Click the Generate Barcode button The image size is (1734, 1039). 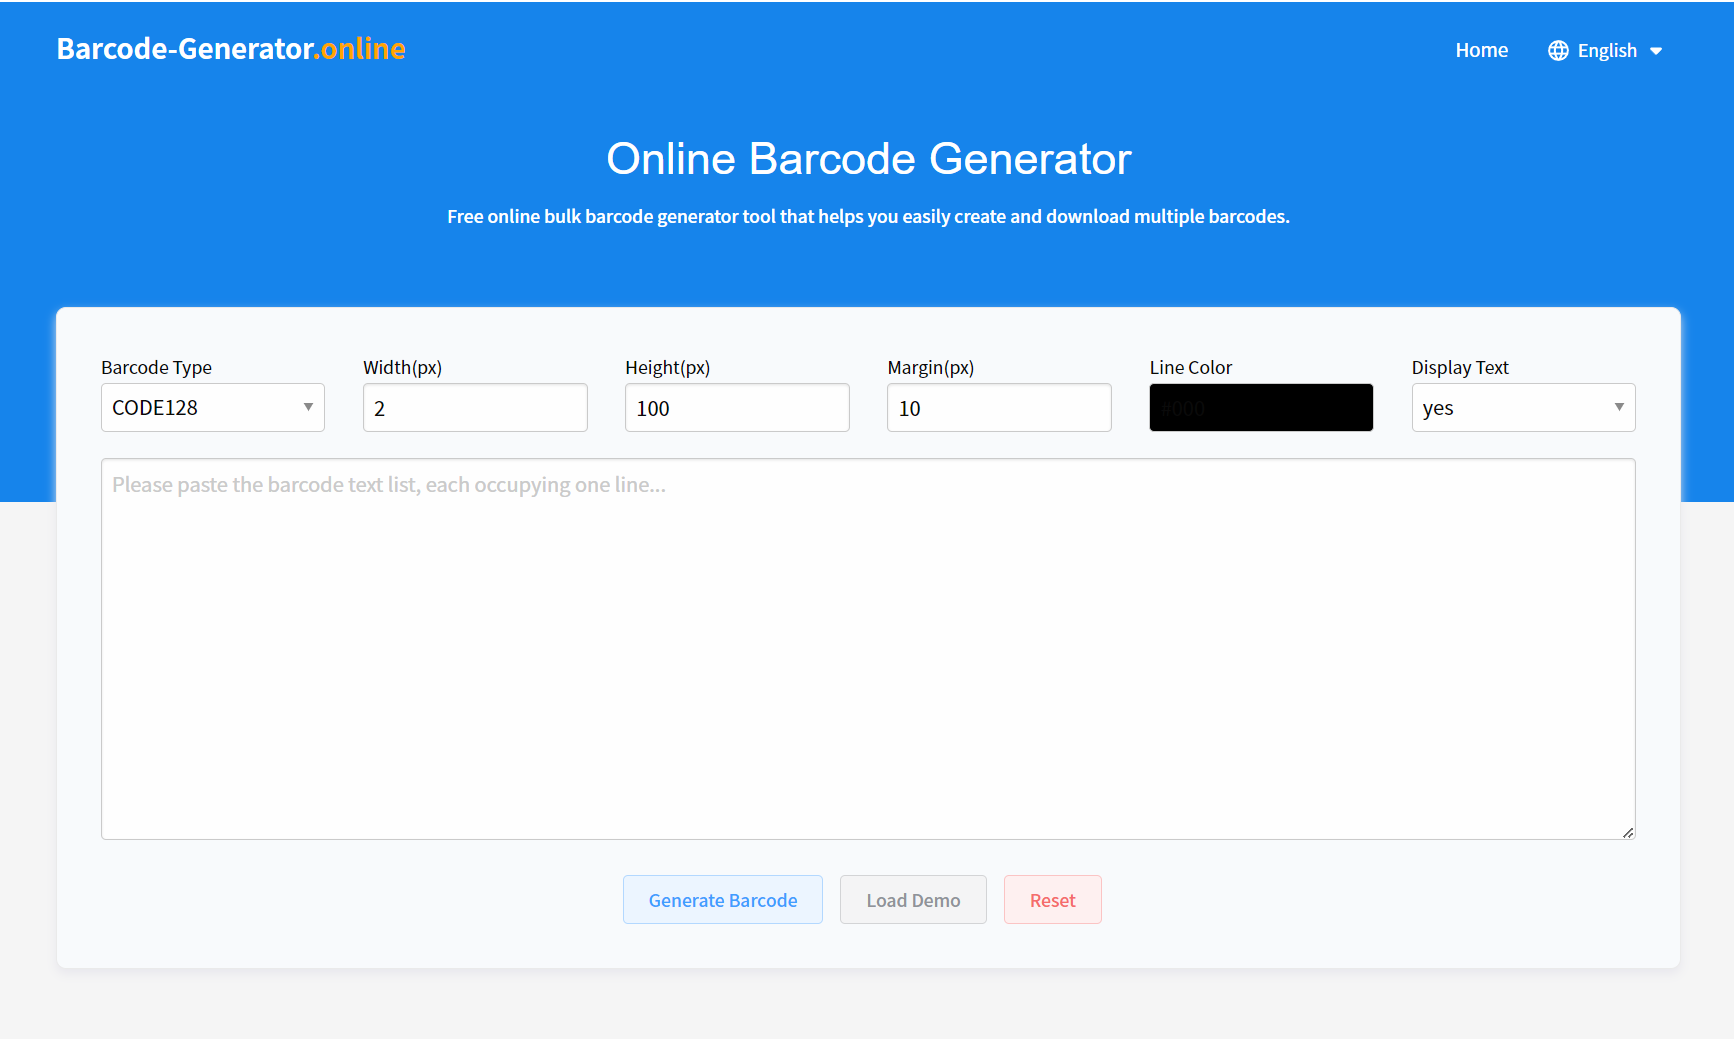click(x=723, y=900)
